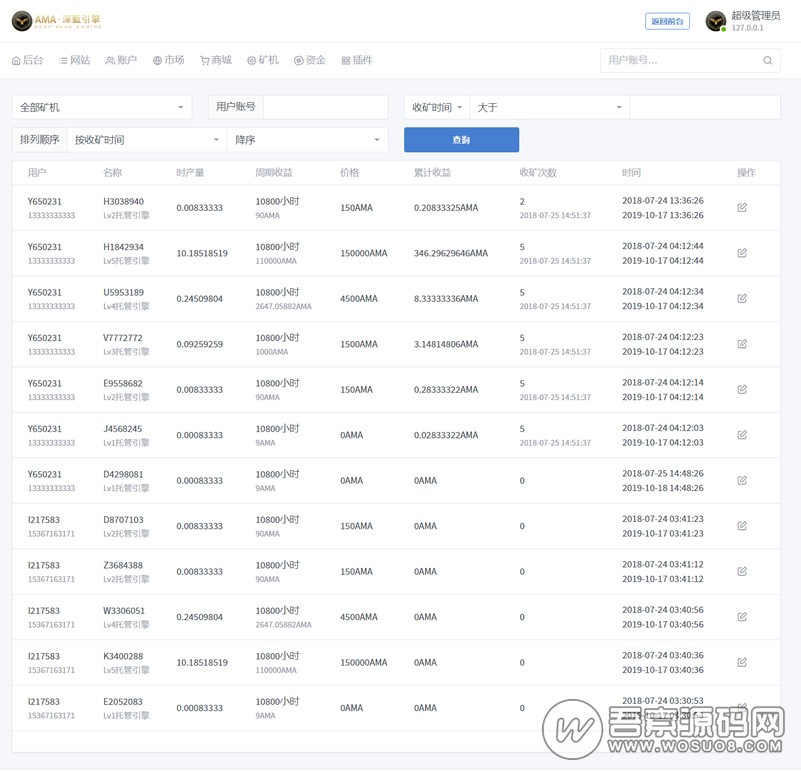Click the 返回前台 button

click(666, 20)
